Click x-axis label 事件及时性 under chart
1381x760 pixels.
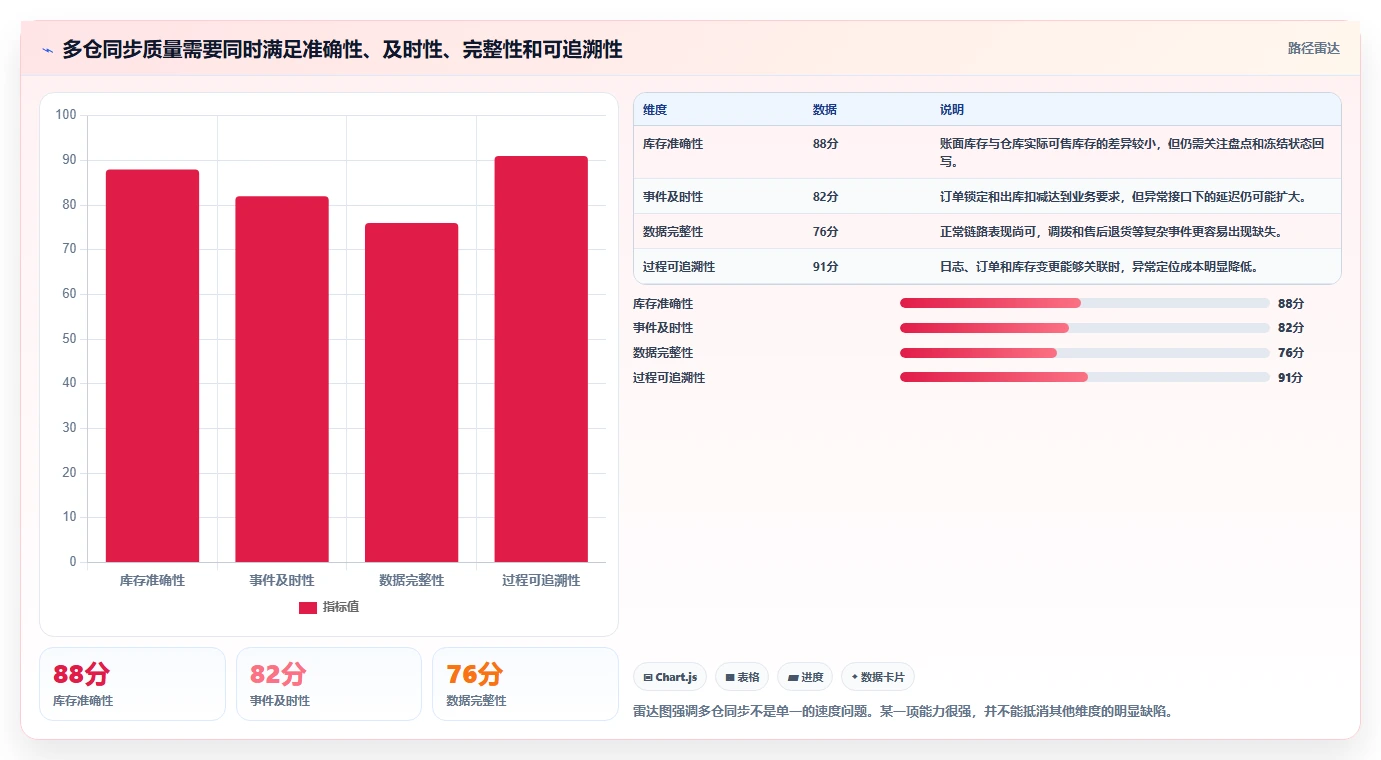tap(282, 580)
